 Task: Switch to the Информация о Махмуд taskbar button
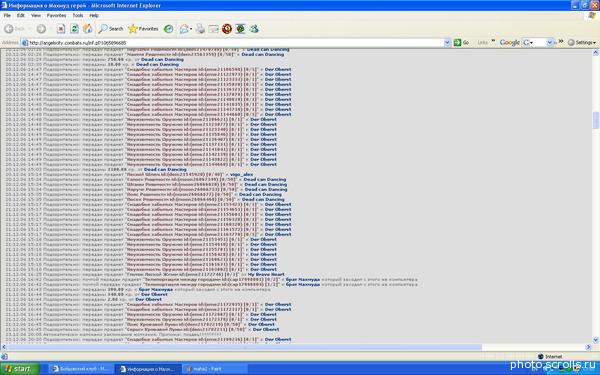click(x=147, y=369)
